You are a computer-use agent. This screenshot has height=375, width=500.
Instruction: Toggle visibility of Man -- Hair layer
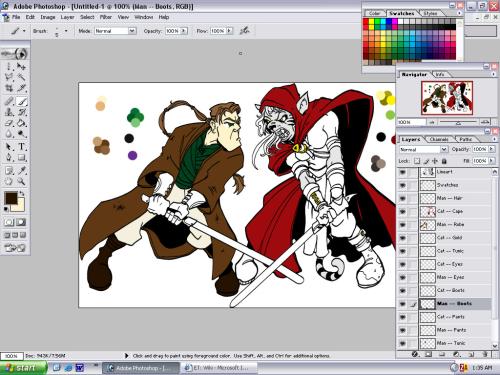[x=403, y=198]
